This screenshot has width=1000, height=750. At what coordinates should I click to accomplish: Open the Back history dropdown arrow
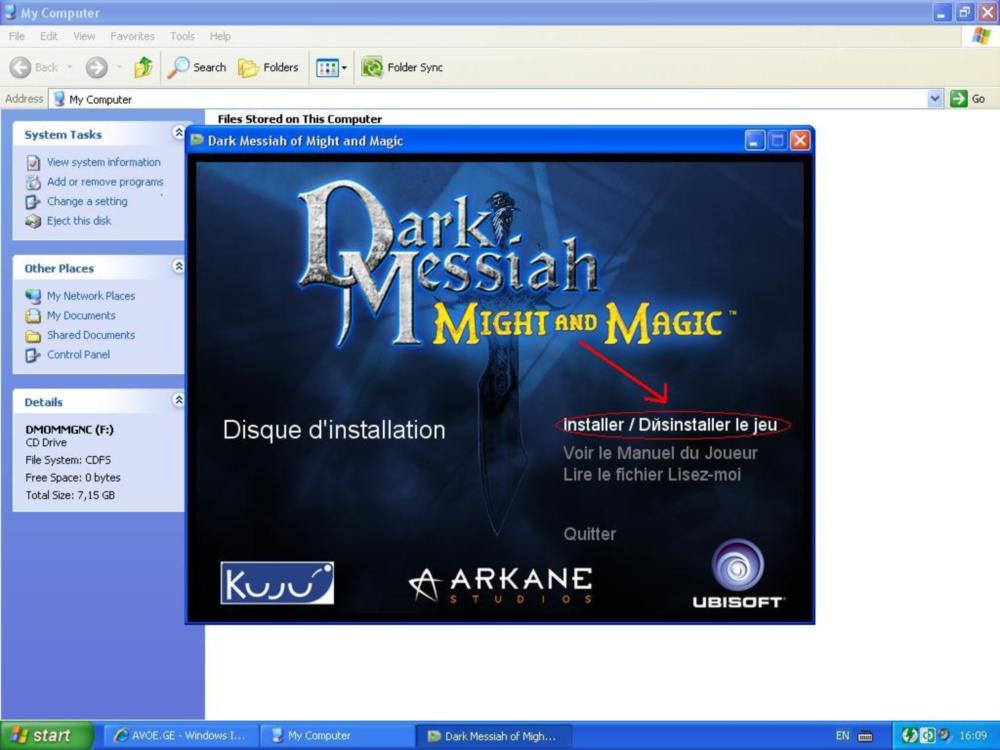point(70,67)
